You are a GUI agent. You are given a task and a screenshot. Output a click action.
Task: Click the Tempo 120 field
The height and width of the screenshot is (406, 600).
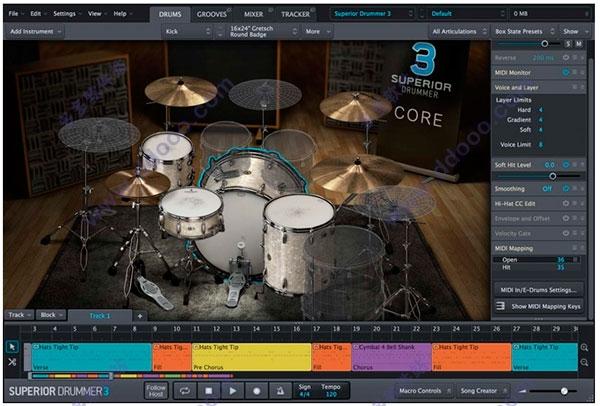click(x=331, y=390)
